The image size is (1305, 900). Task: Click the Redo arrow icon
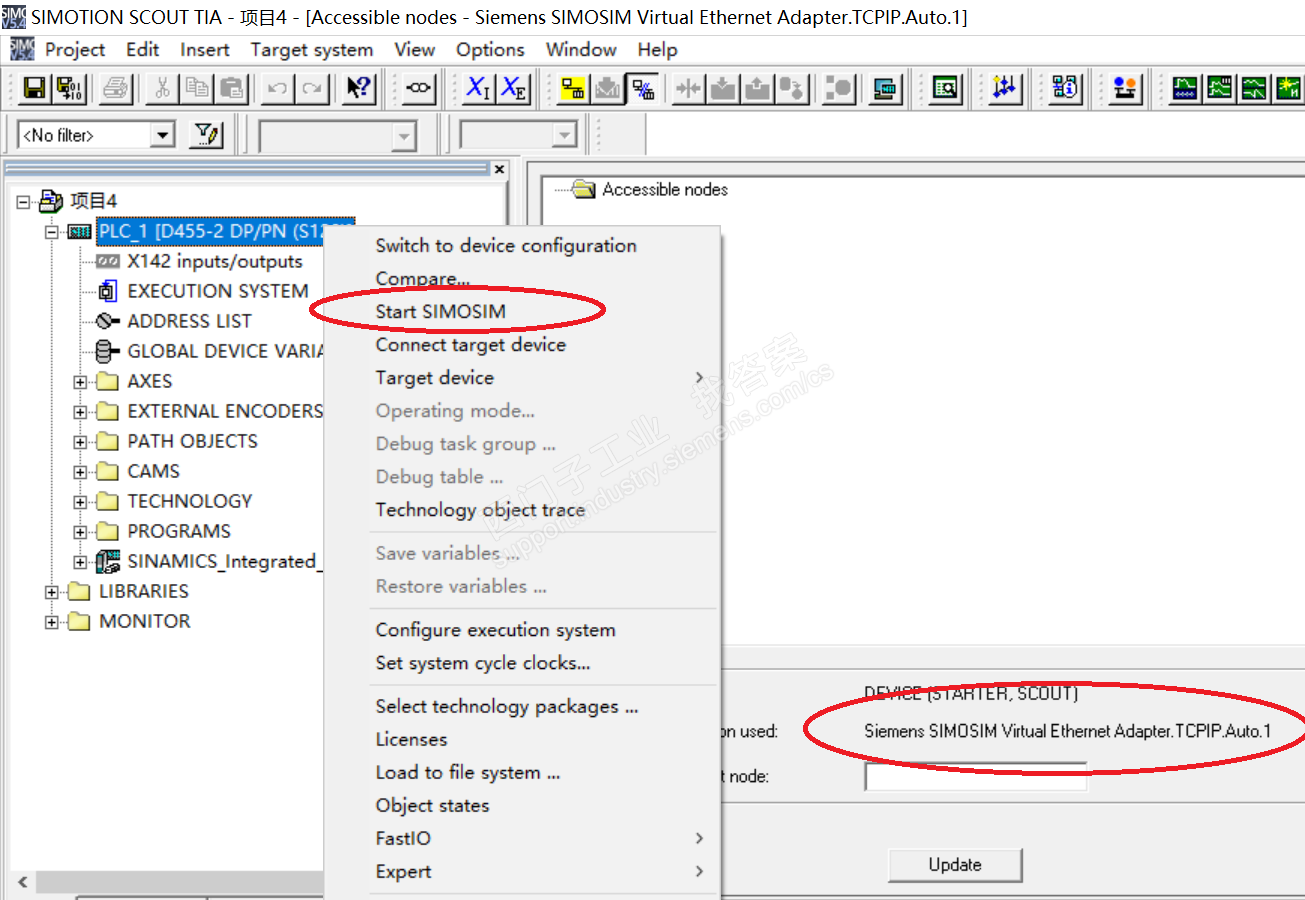[312, 89]
